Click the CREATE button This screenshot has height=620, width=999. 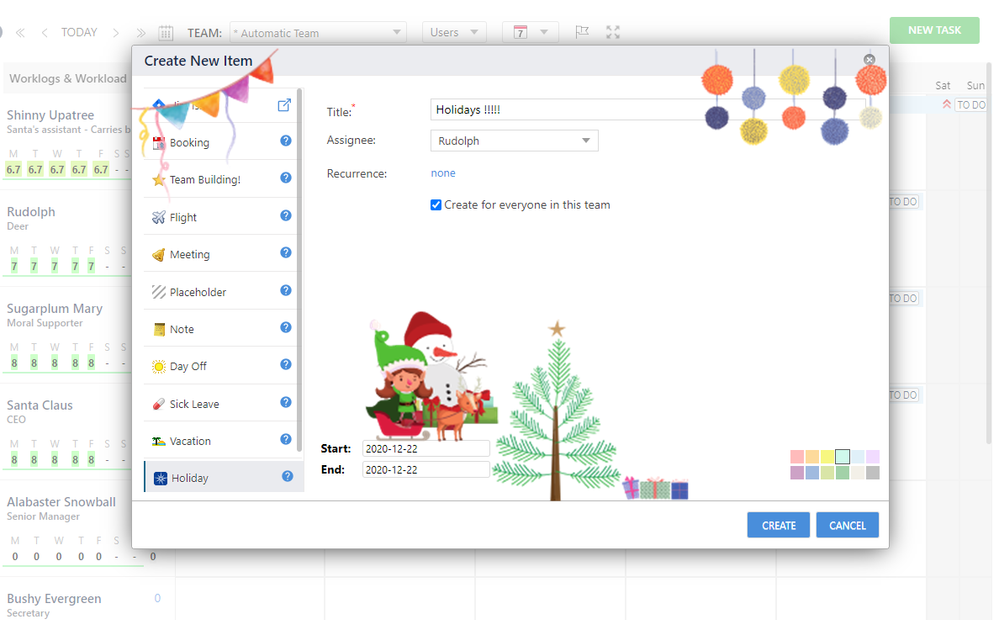point(779,525)
